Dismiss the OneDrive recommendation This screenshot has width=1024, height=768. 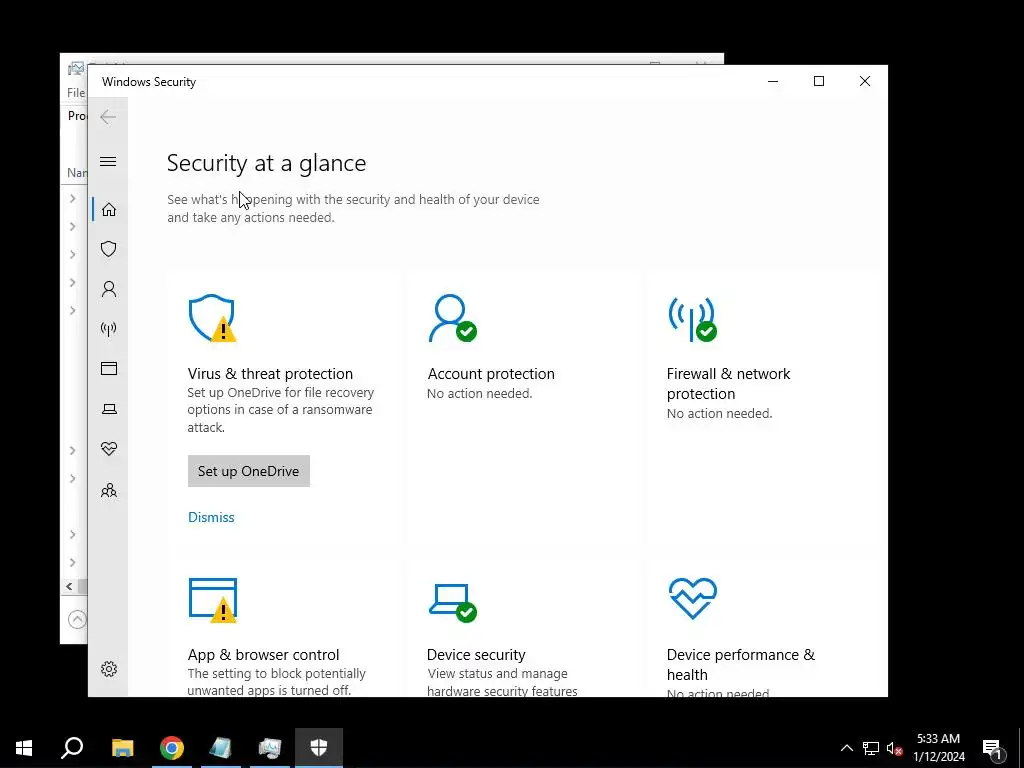211,517
